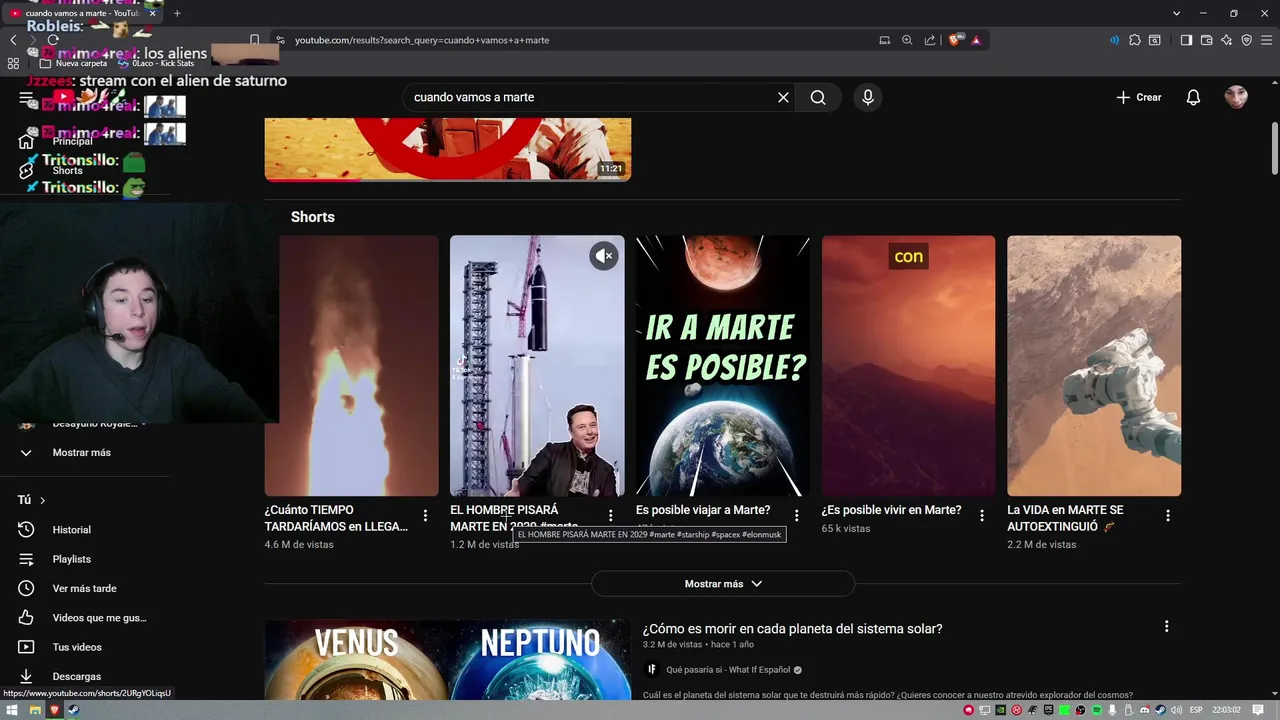Open a new browser tab with plus
Image resolution: width=1280 pixels, height=720 pixels.
177,13
